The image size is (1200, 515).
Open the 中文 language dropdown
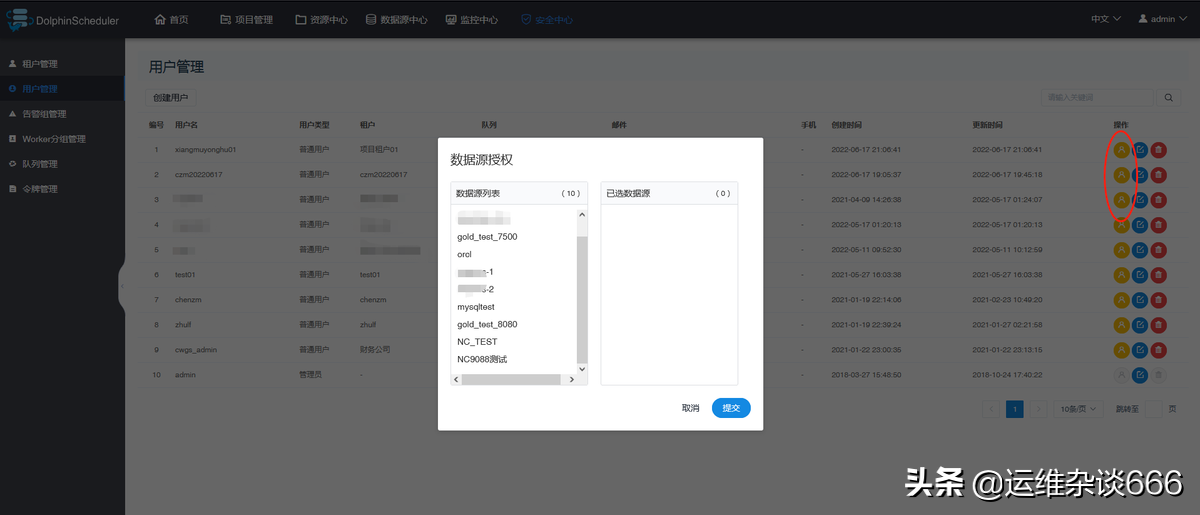click(1105, 19)
